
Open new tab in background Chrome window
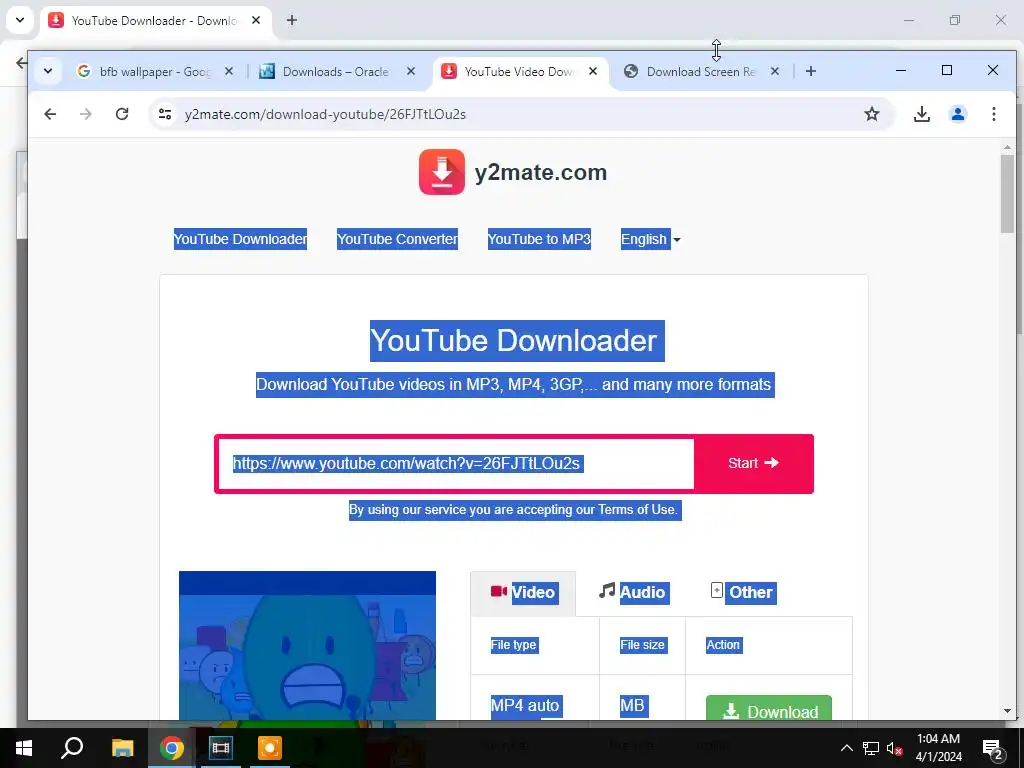coord(292,20)
